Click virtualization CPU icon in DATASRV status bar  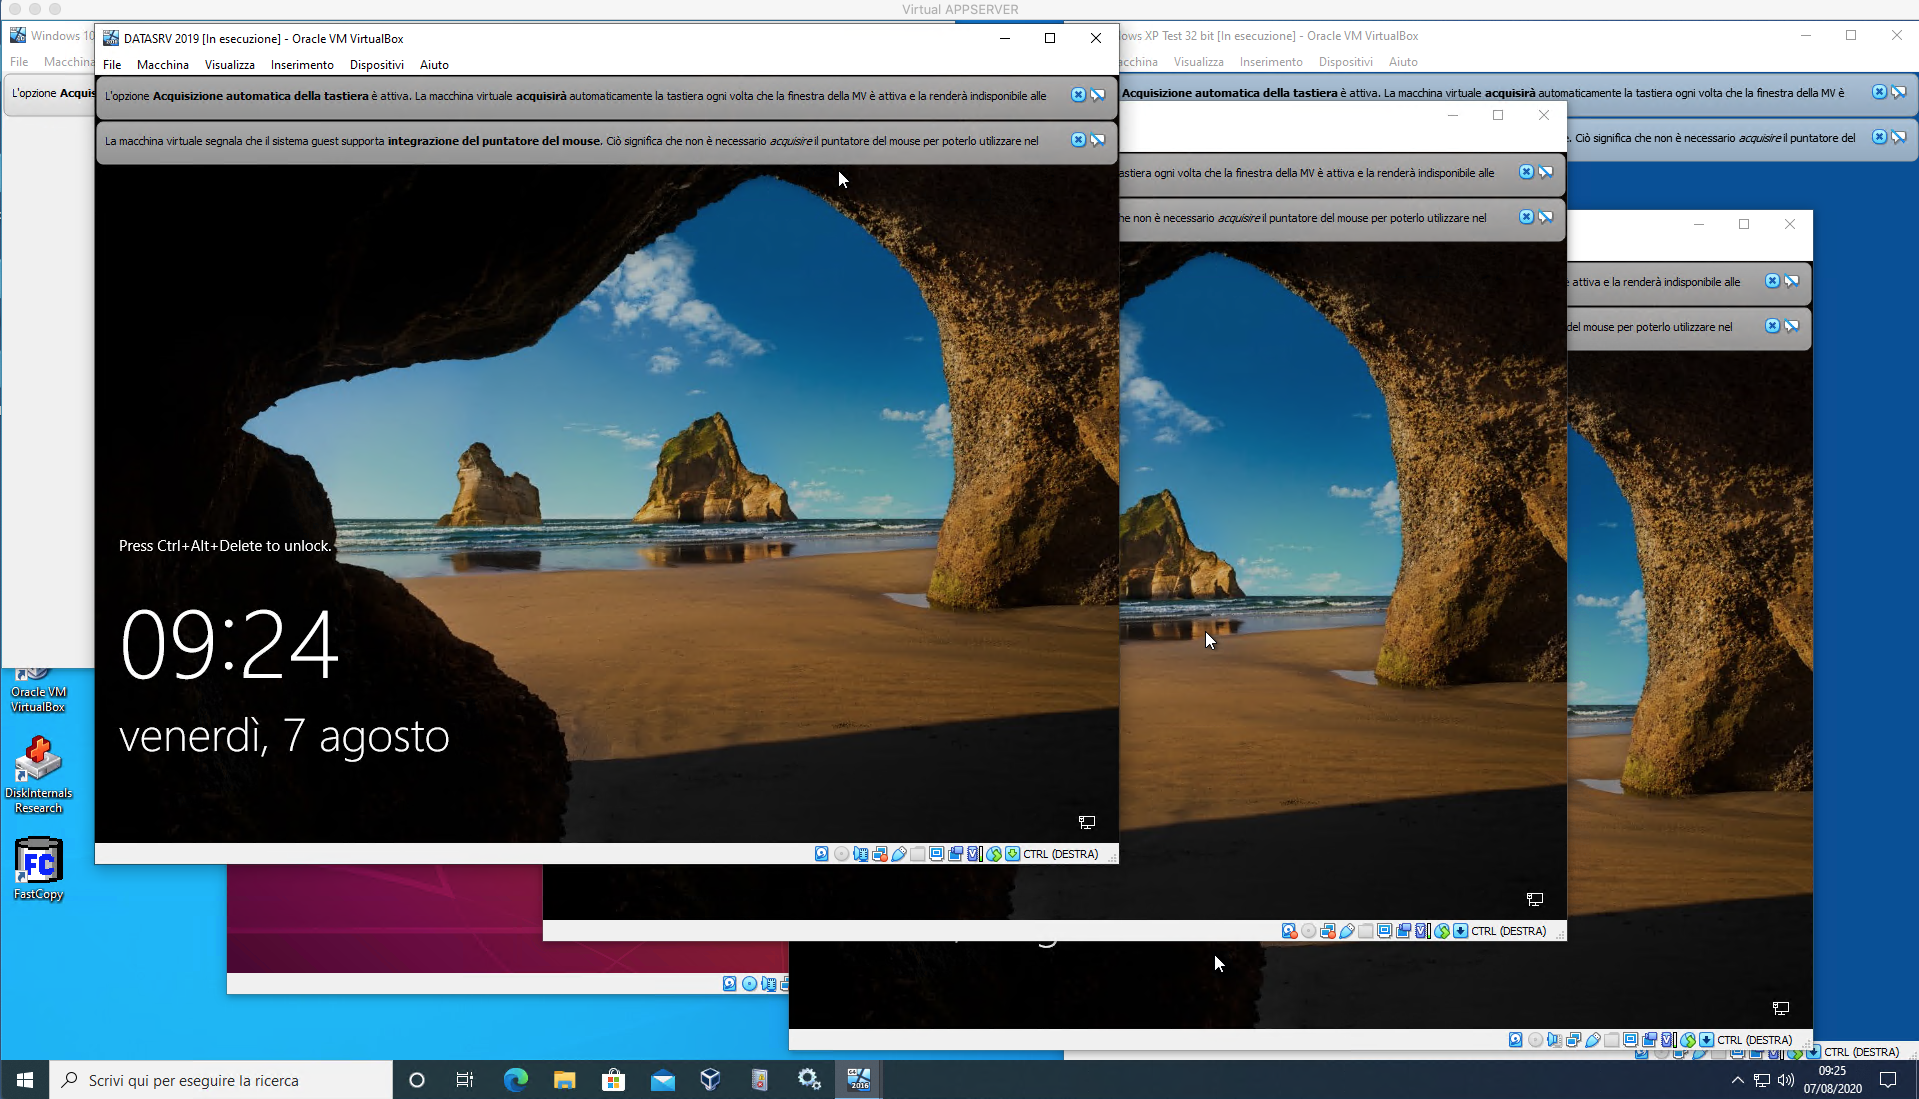(975, 854)
